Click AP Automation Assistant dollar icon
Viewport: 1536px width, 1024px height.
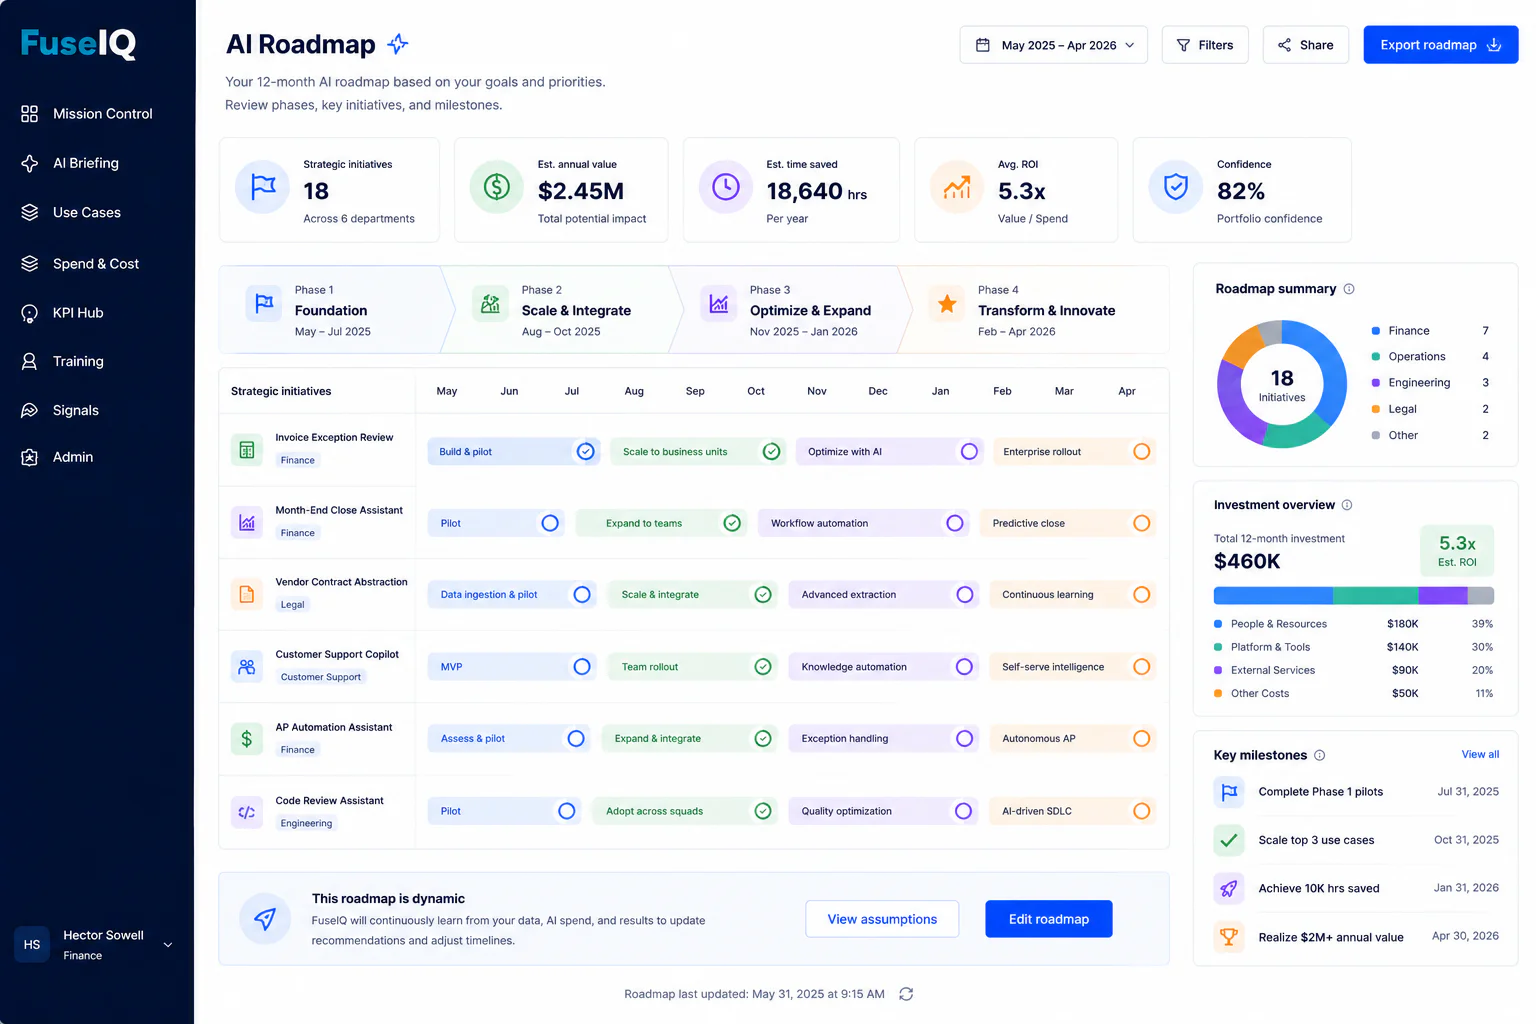pos(247,739)
